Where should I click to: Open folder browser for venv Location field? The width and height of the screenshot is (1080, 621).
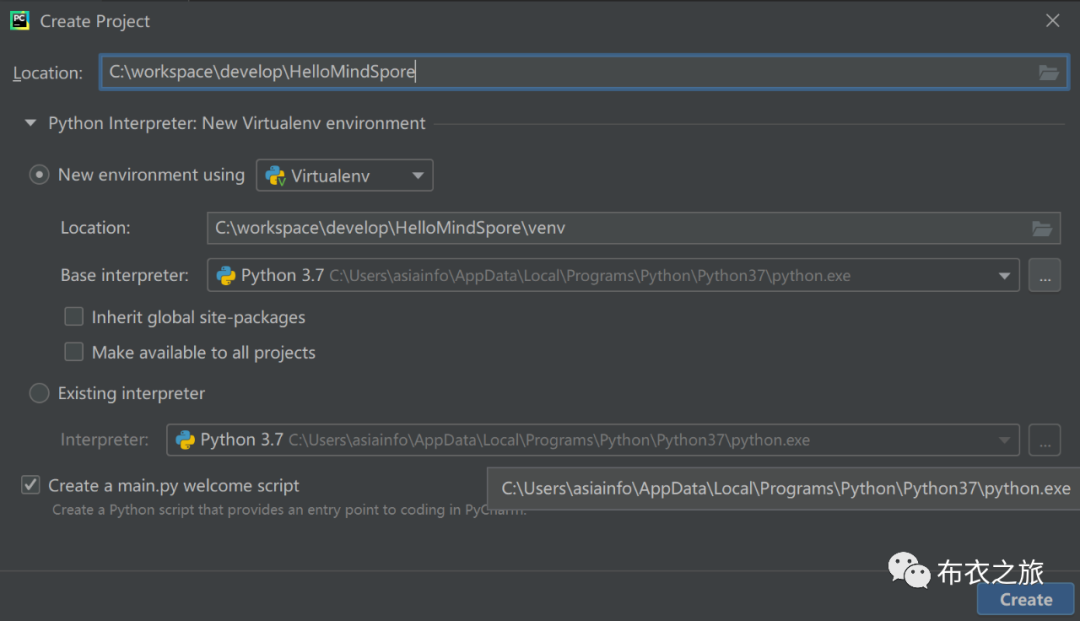pos(1041,229)
